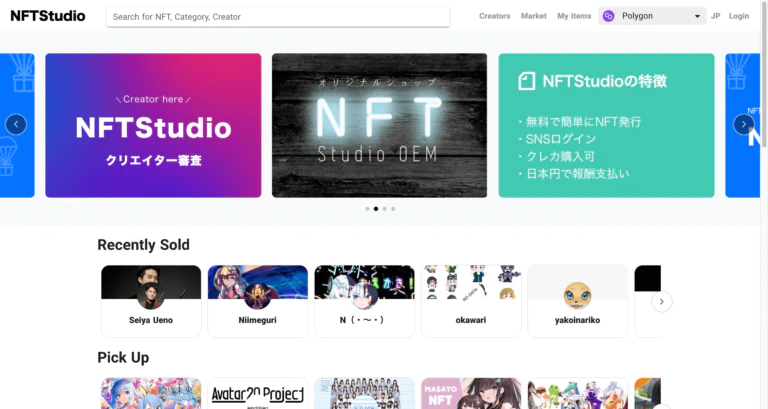Open the NFT Studio OEM banner
This screenshot has width=768, height=409.
point(380,125)
